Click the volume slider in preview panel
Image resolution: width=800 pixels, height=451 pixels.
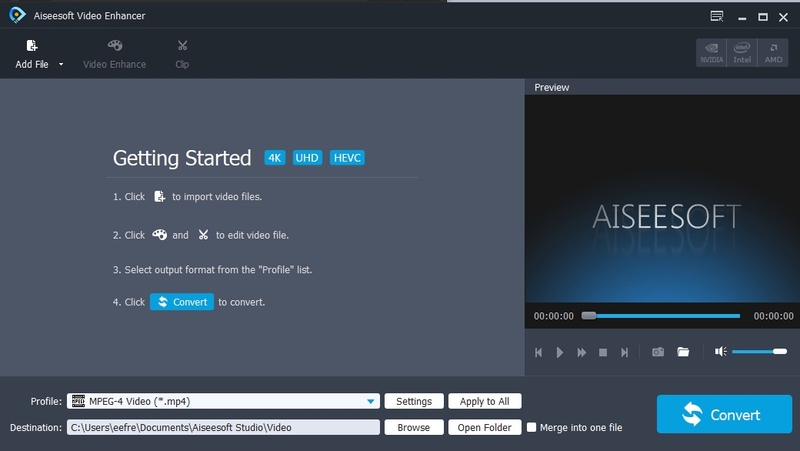tap(759, 352)
